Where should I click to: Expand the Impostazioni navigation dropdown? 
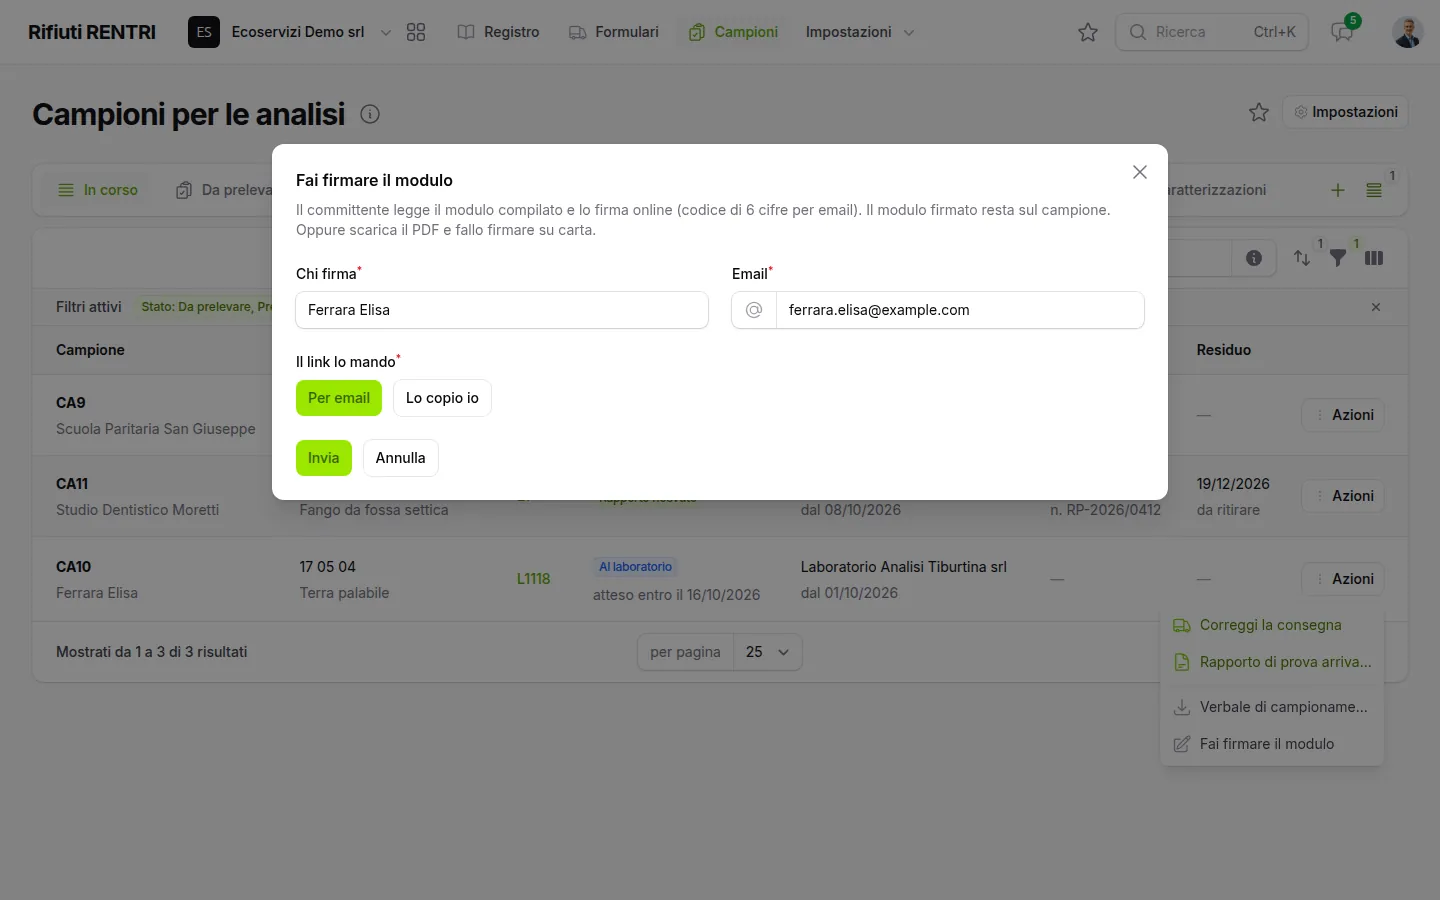tap(860, 32)
